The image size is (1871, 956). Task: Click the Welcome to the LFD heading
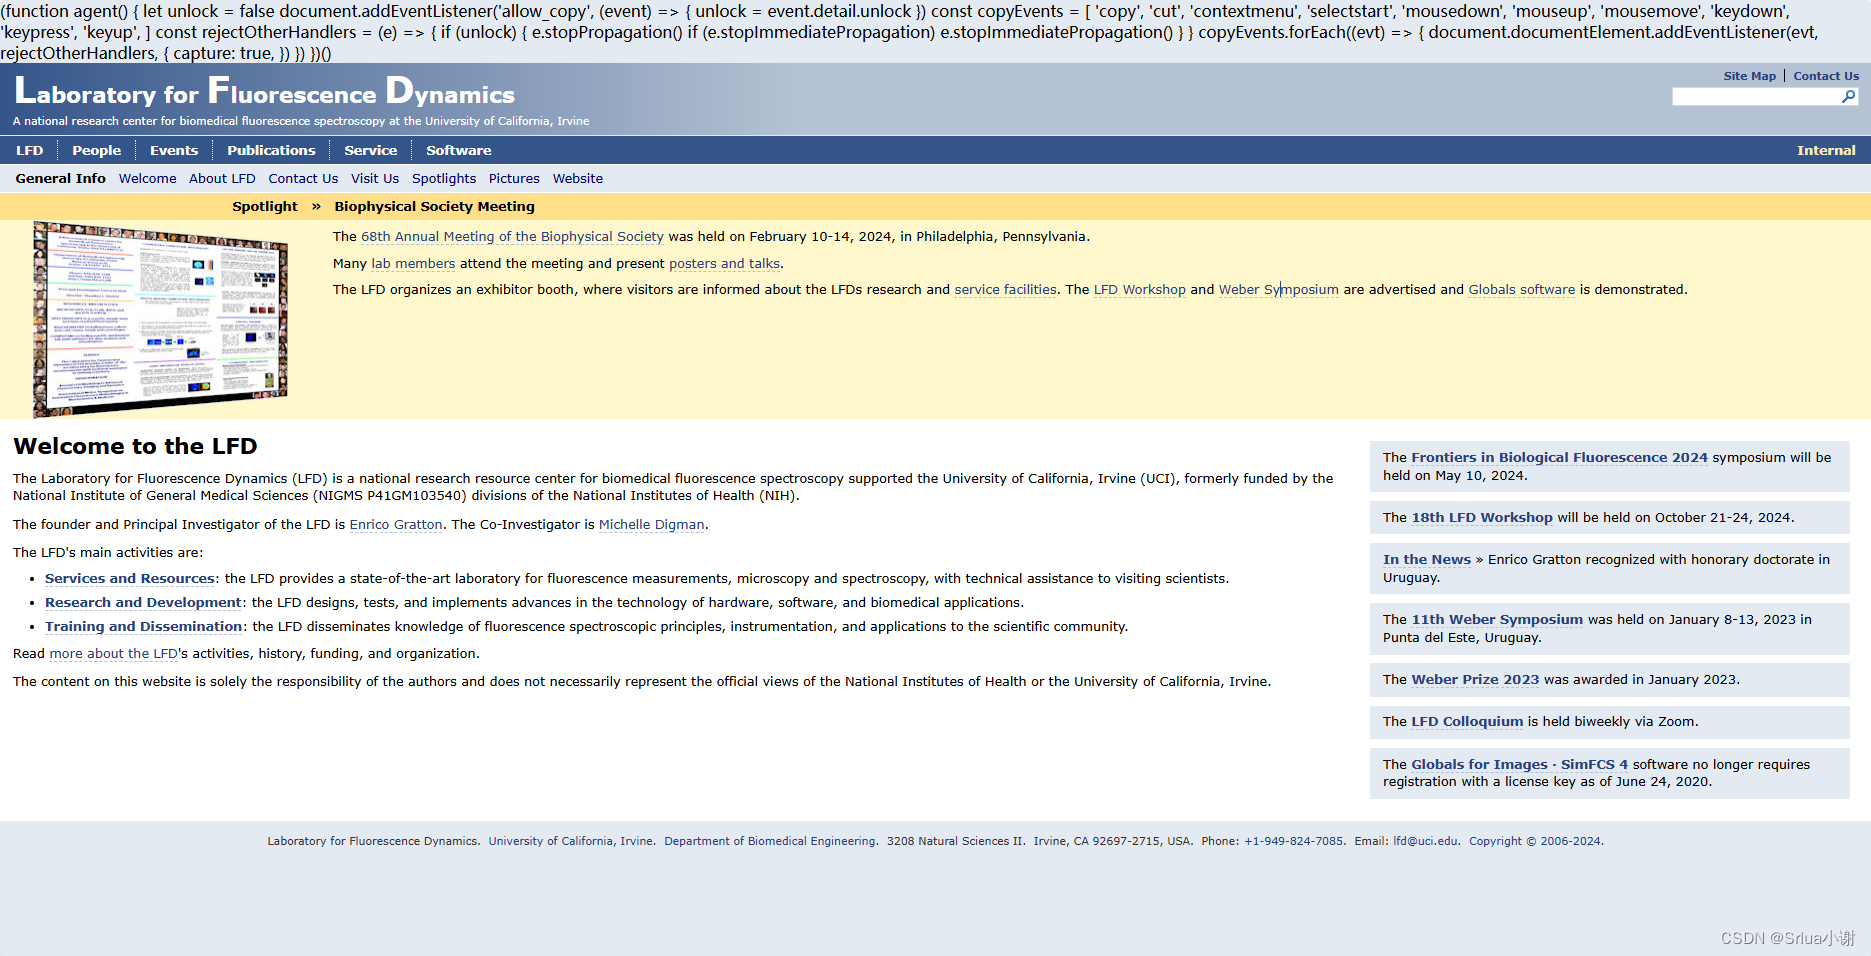[x=135, y=447]
